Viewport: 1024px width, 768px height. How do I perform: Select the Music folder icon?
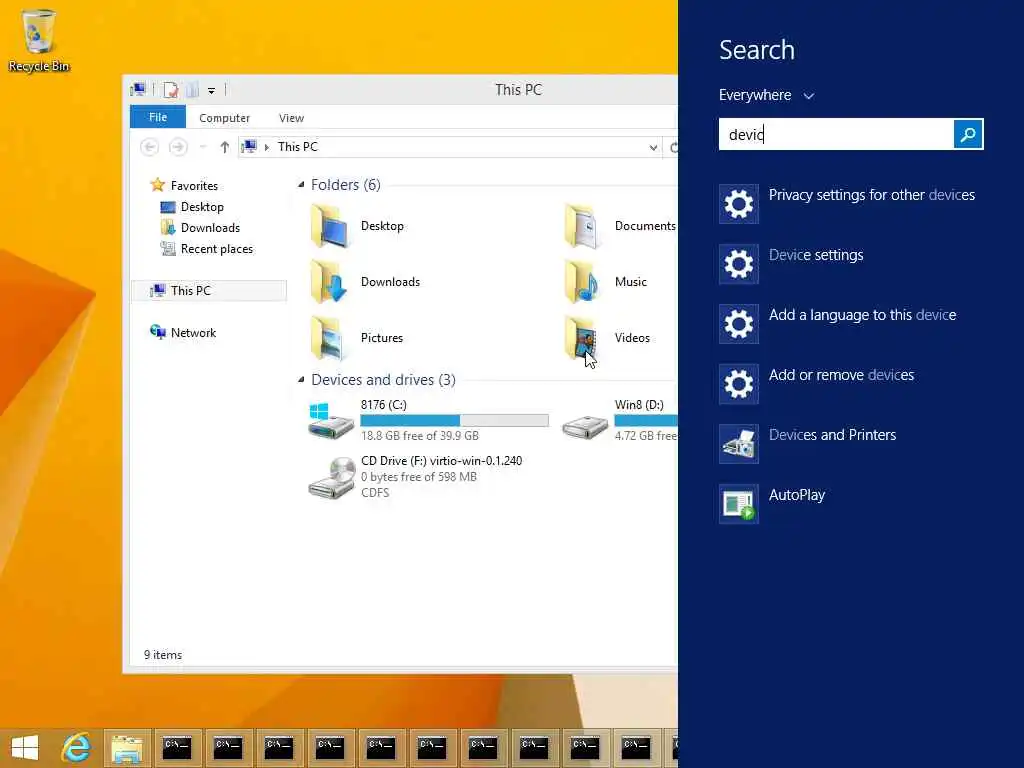pyautogui.click(x=583, y=282)
